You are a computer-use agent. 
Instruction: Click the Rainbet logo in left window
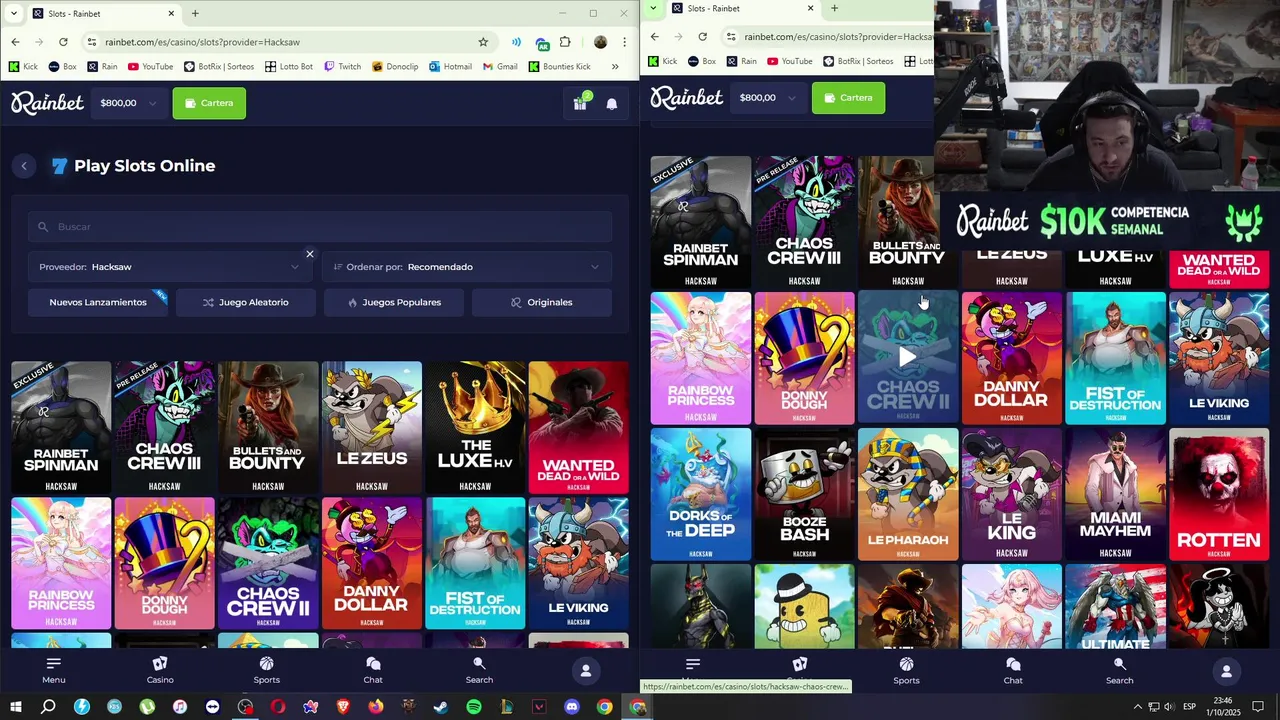(47, 103)
